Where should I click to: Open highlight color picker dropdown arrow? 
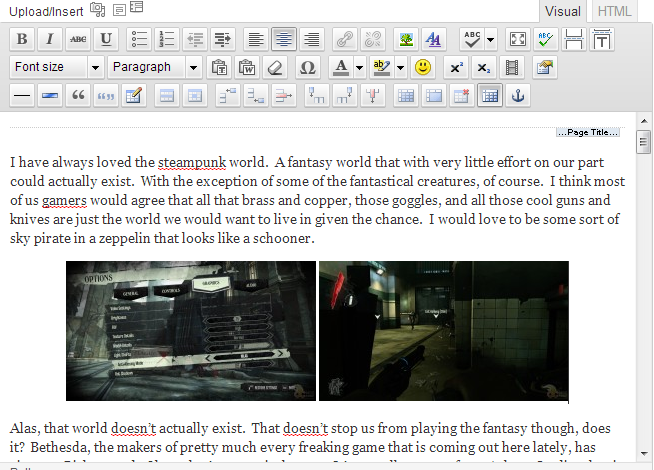(400, 67)
